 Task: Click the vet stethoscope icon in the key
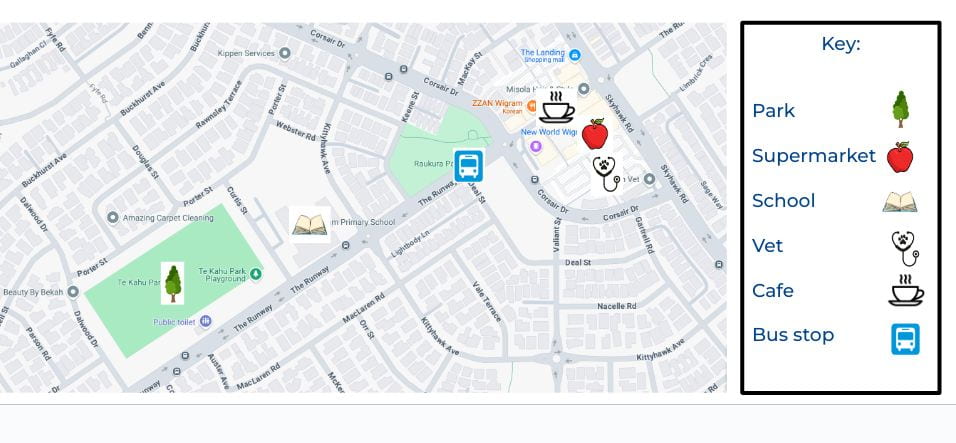(905, 248)
